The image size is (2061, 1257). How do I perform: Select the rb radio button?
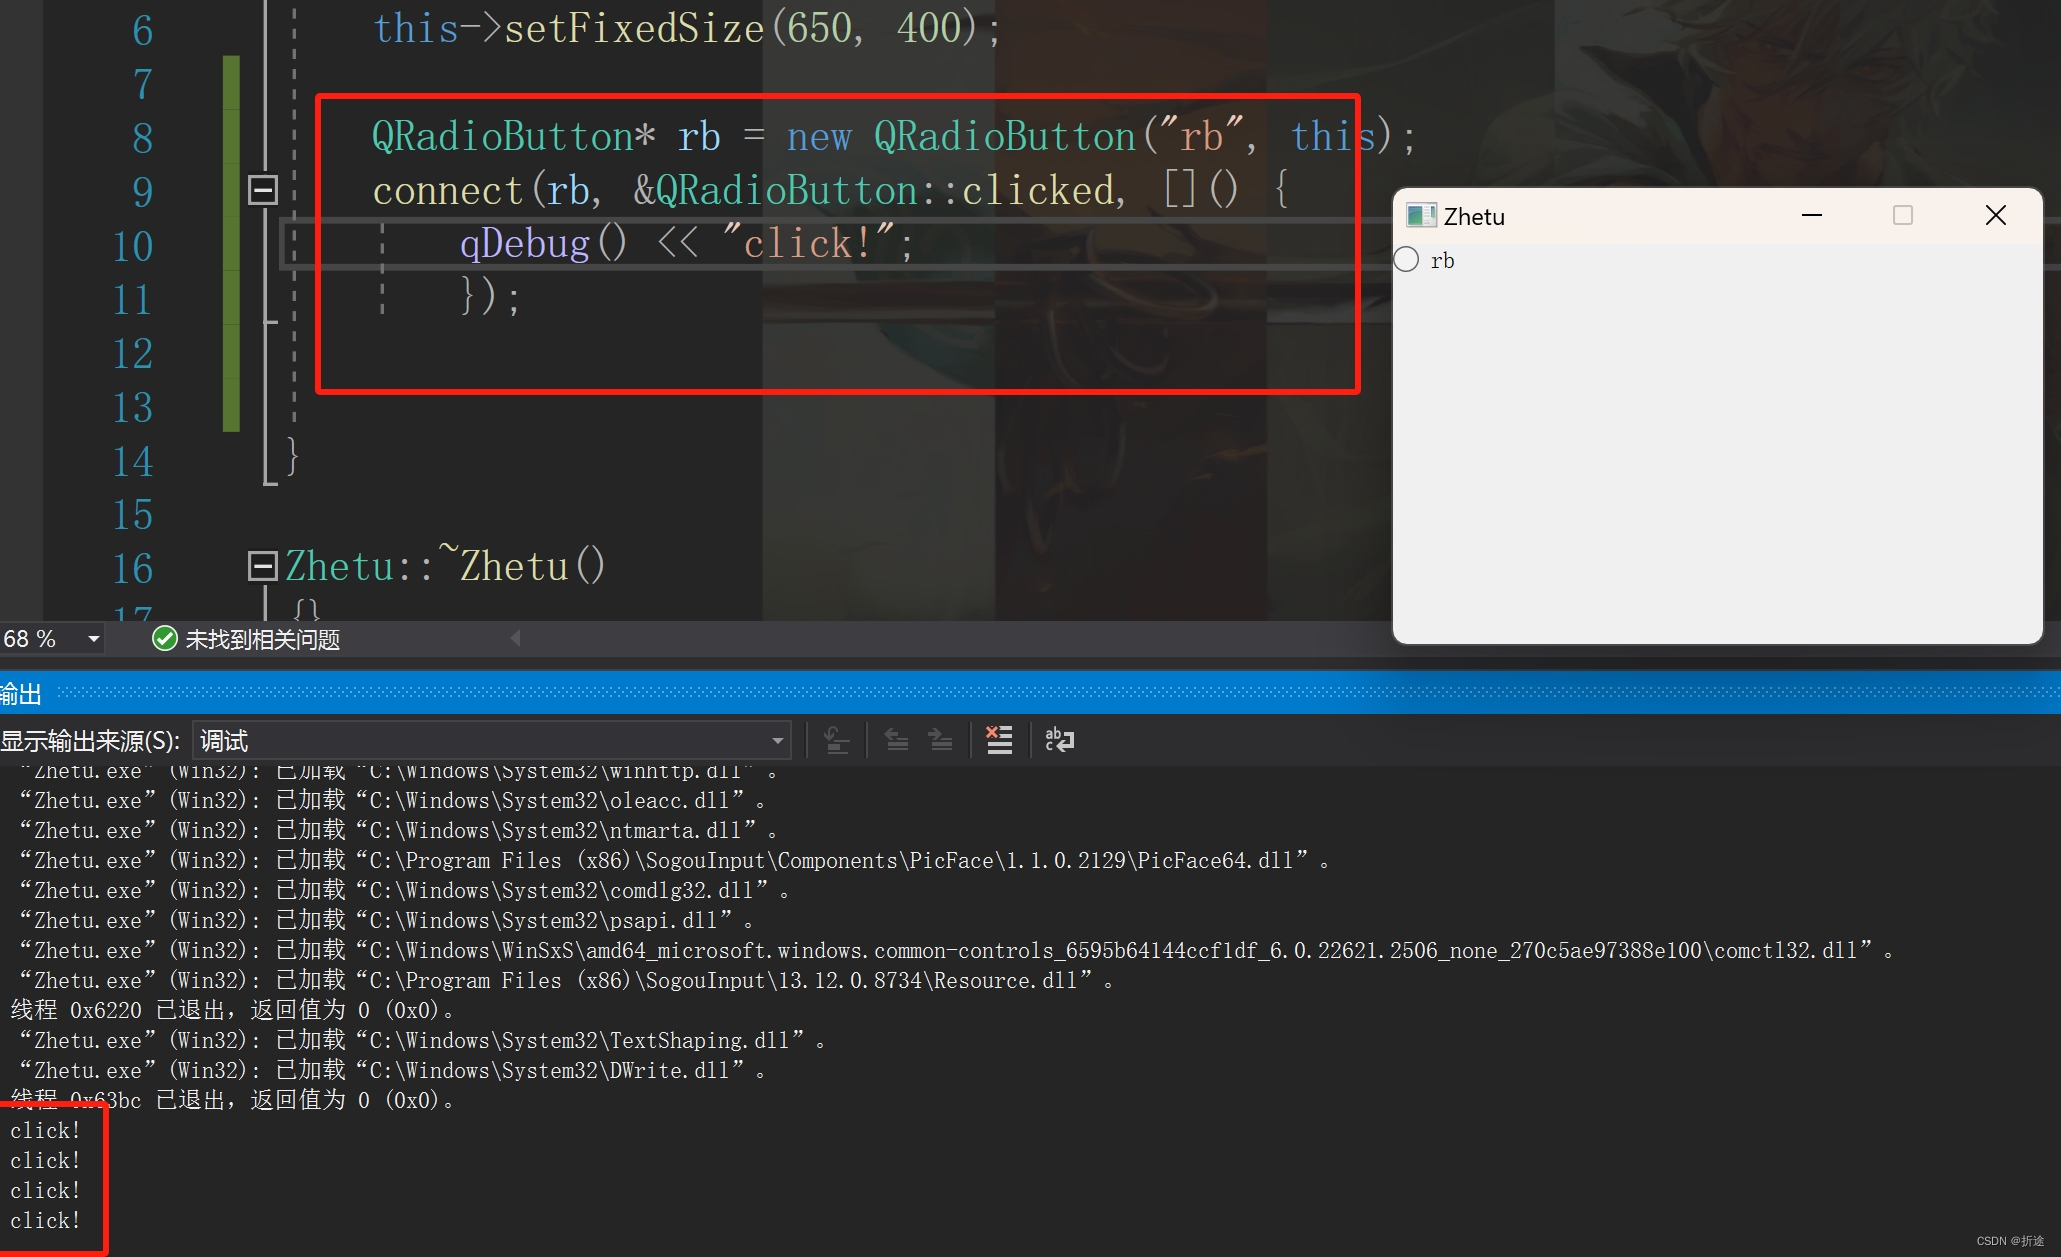(x=1407, y=260)
